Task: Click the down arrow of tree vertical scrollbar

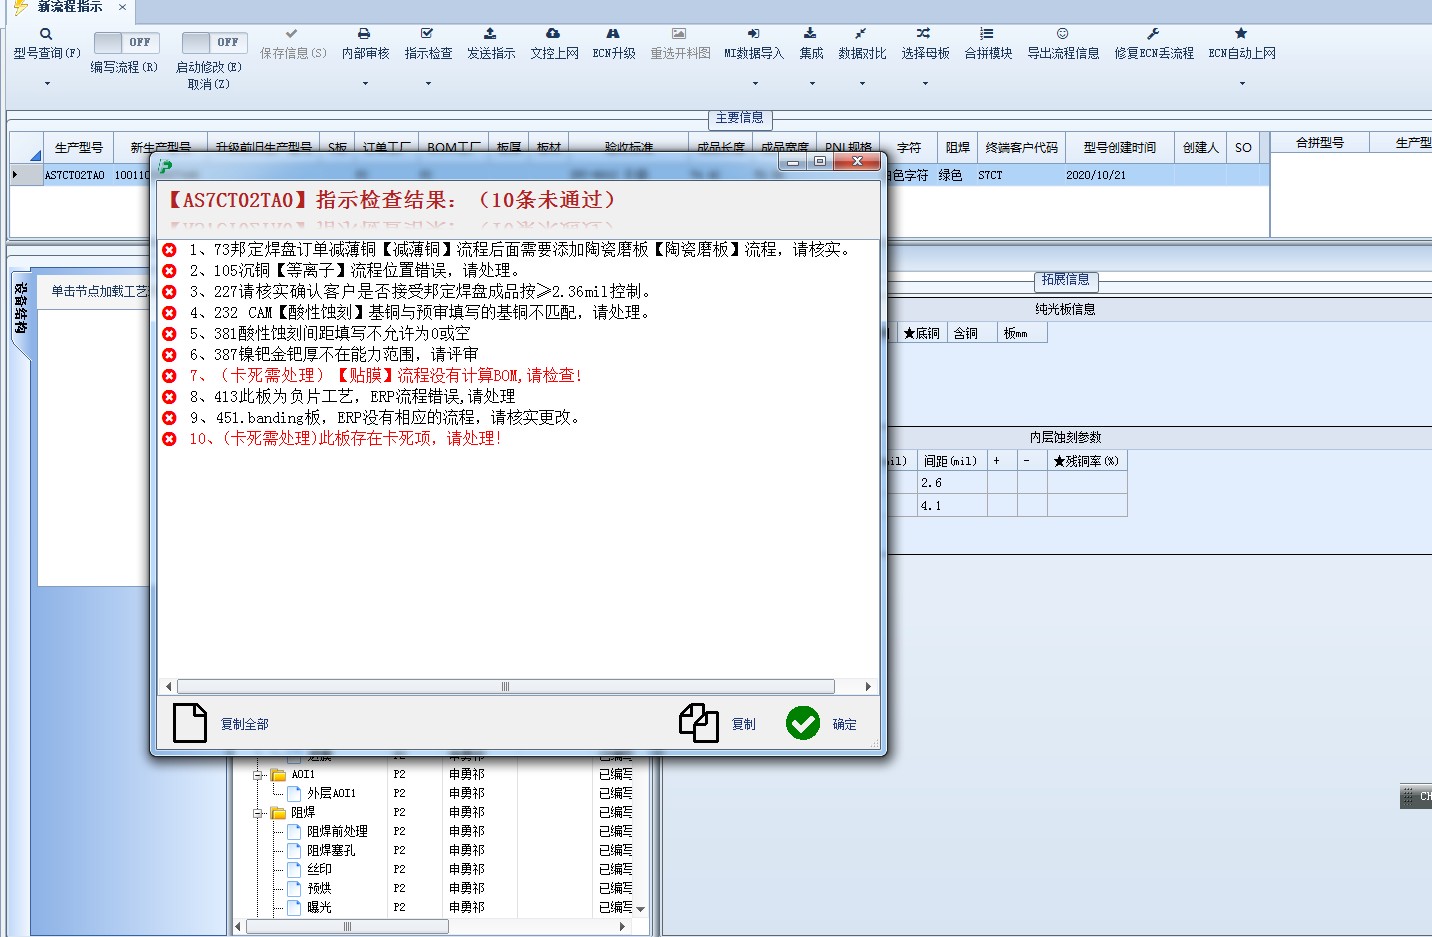Action: point(640,909)
